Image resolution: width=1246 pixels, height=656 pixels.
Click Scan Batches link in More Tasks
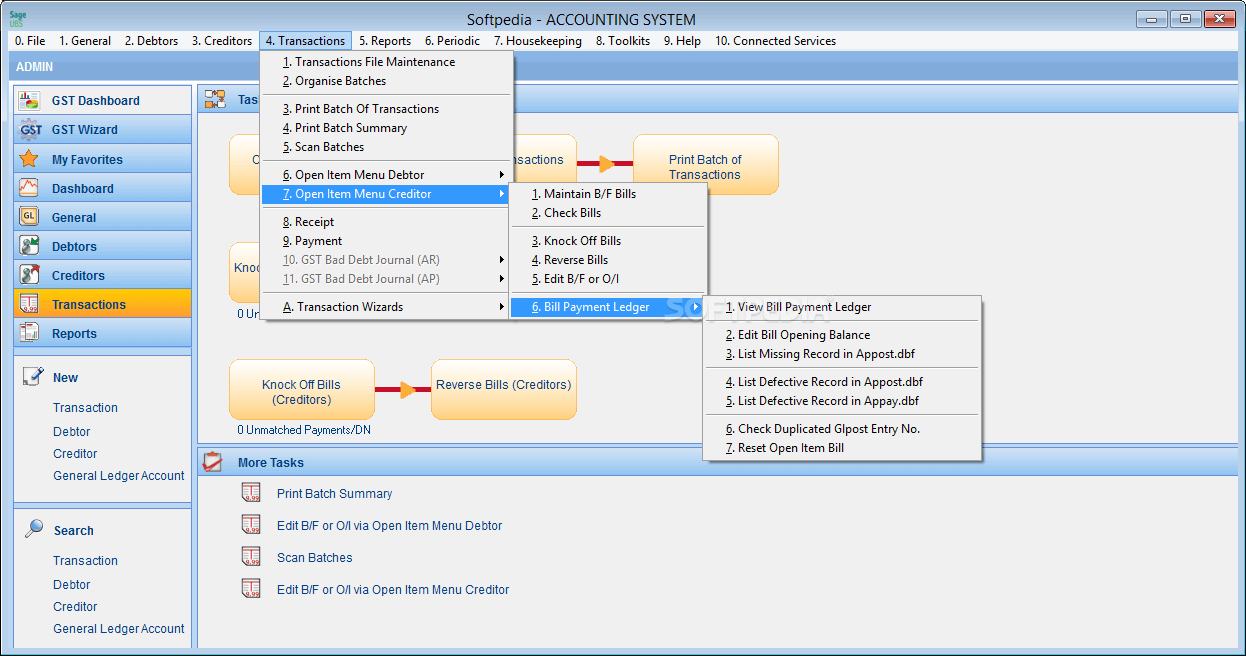coord(314,558)
